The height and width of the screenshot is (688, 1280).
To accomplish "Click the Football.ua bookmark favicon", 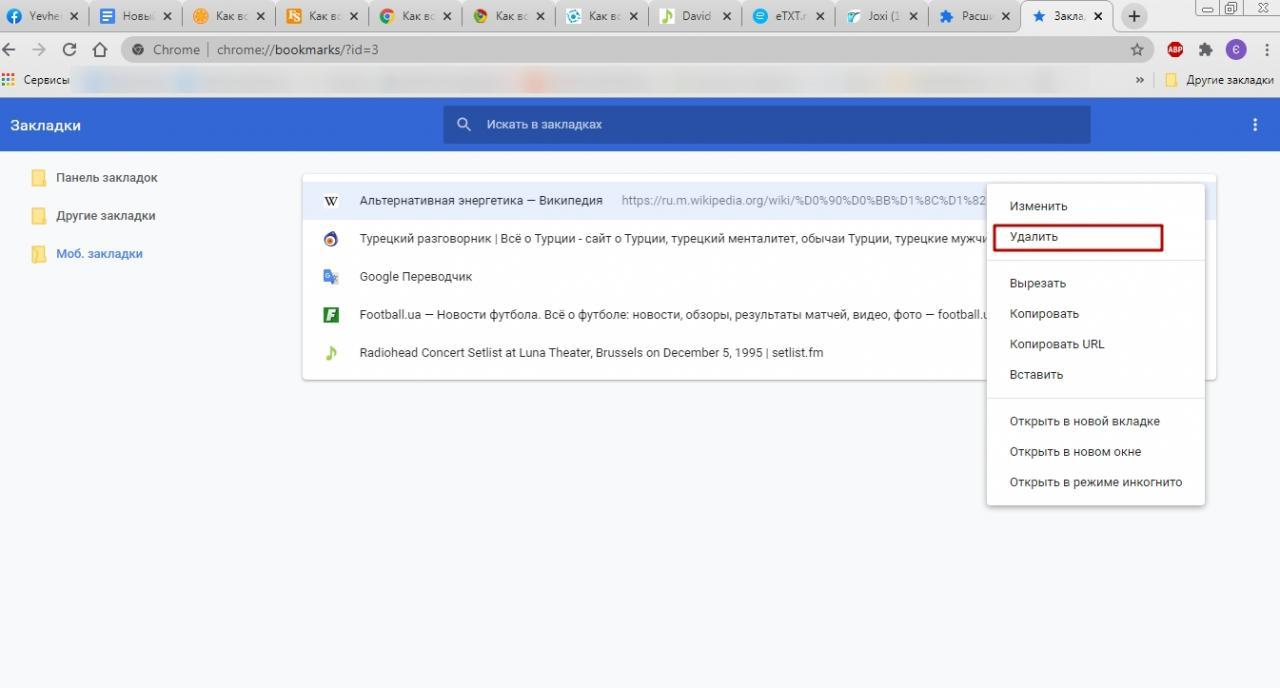I will (x=331, y=315).
